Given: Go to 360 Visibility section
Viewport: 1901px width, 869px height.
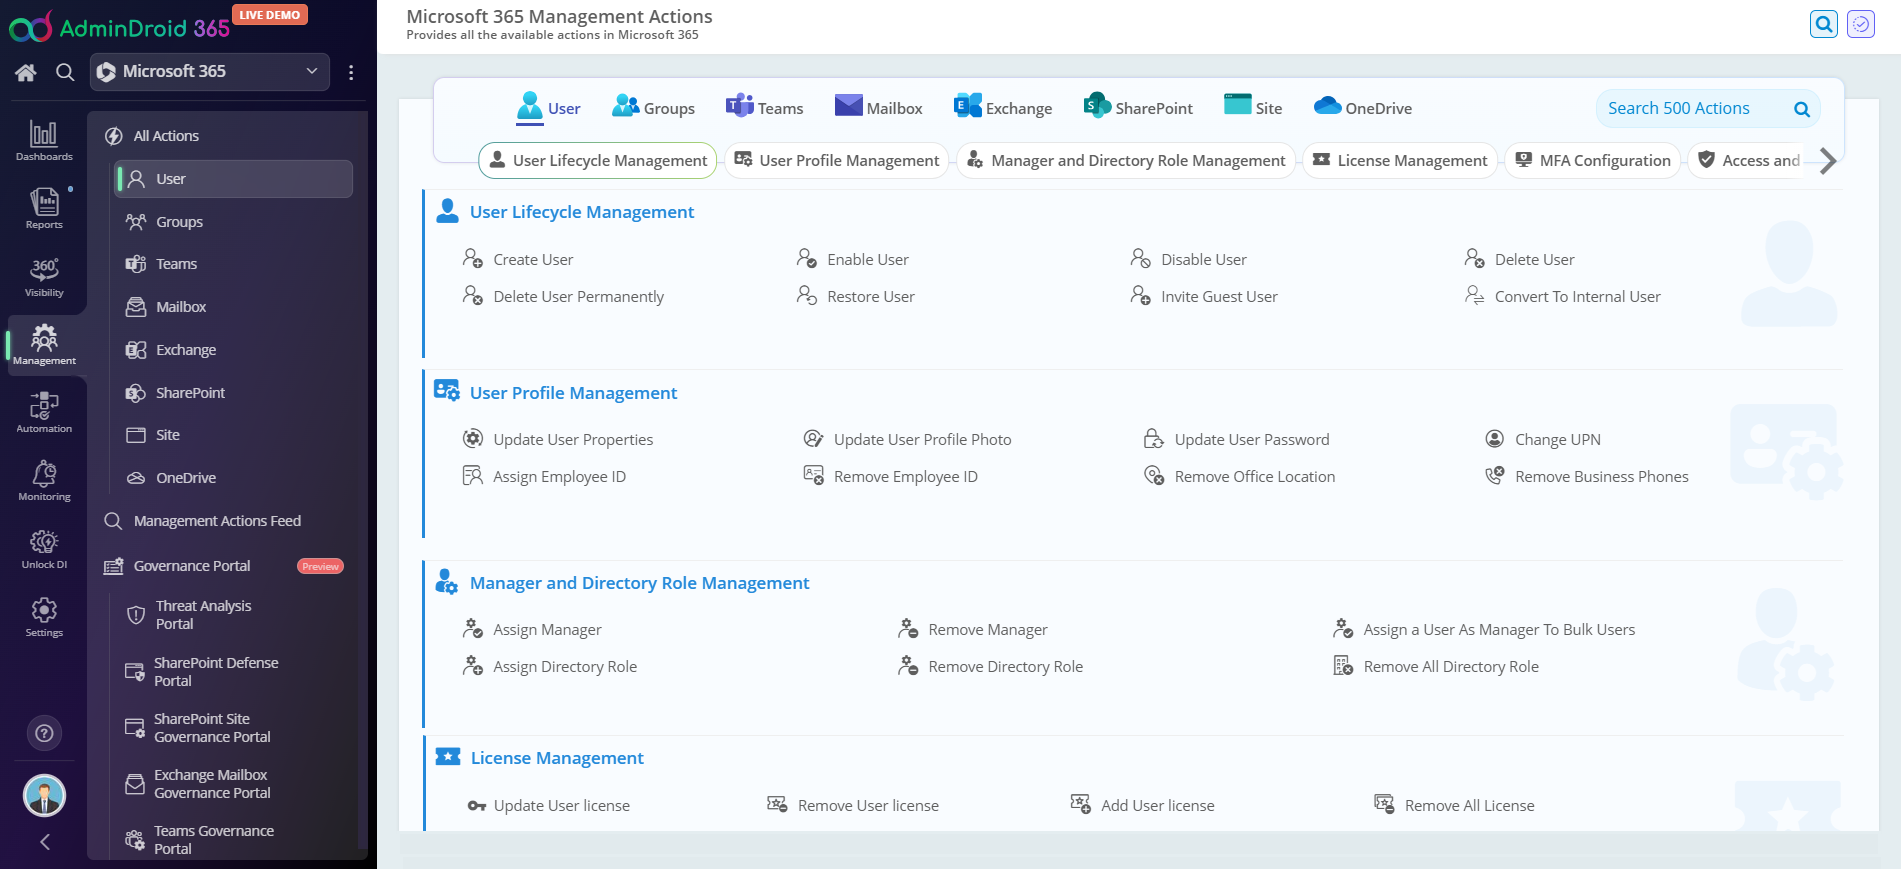Looking at the screenshot, I should coord(44,276).
